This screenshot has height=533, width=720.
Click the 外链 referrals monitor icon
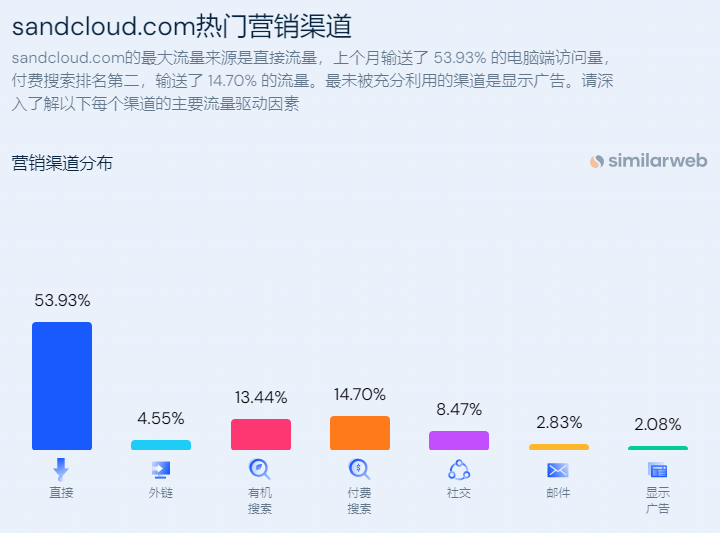point(161,470)
